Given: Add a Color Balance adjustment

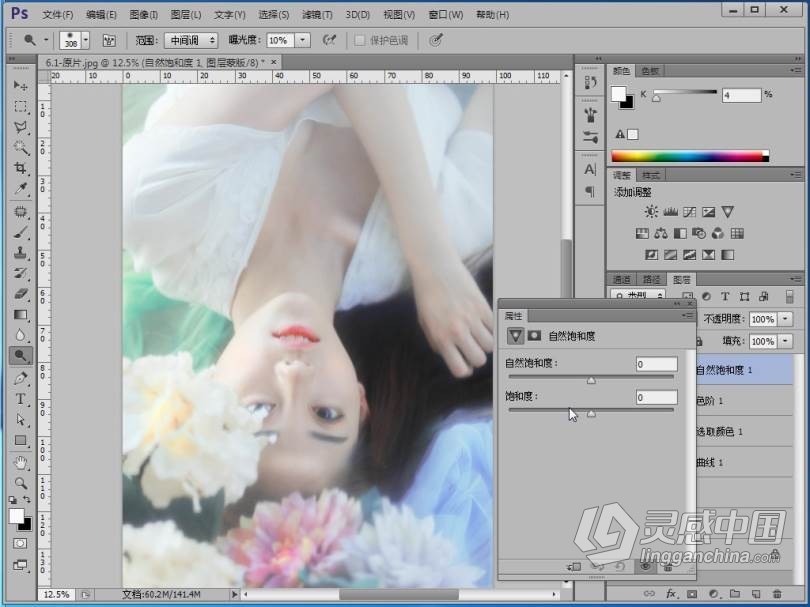Looking at the screenshot, I should pyautogui.click(x=661, y=234).
